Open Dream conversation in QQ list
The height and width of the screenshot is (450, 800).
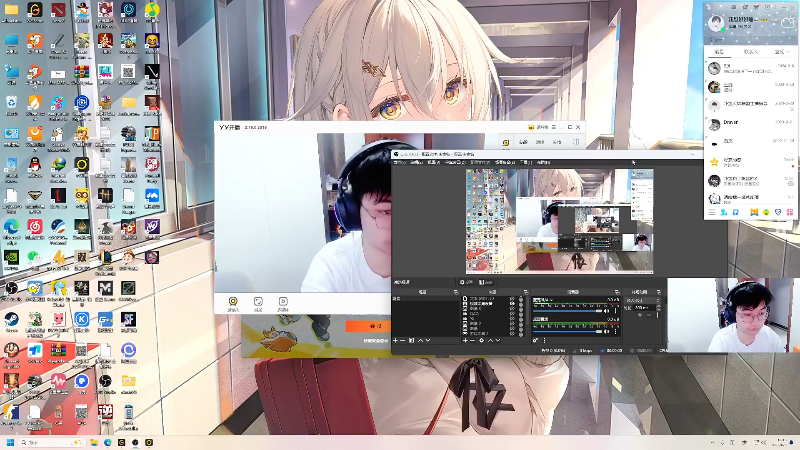(x=751, y=123)
